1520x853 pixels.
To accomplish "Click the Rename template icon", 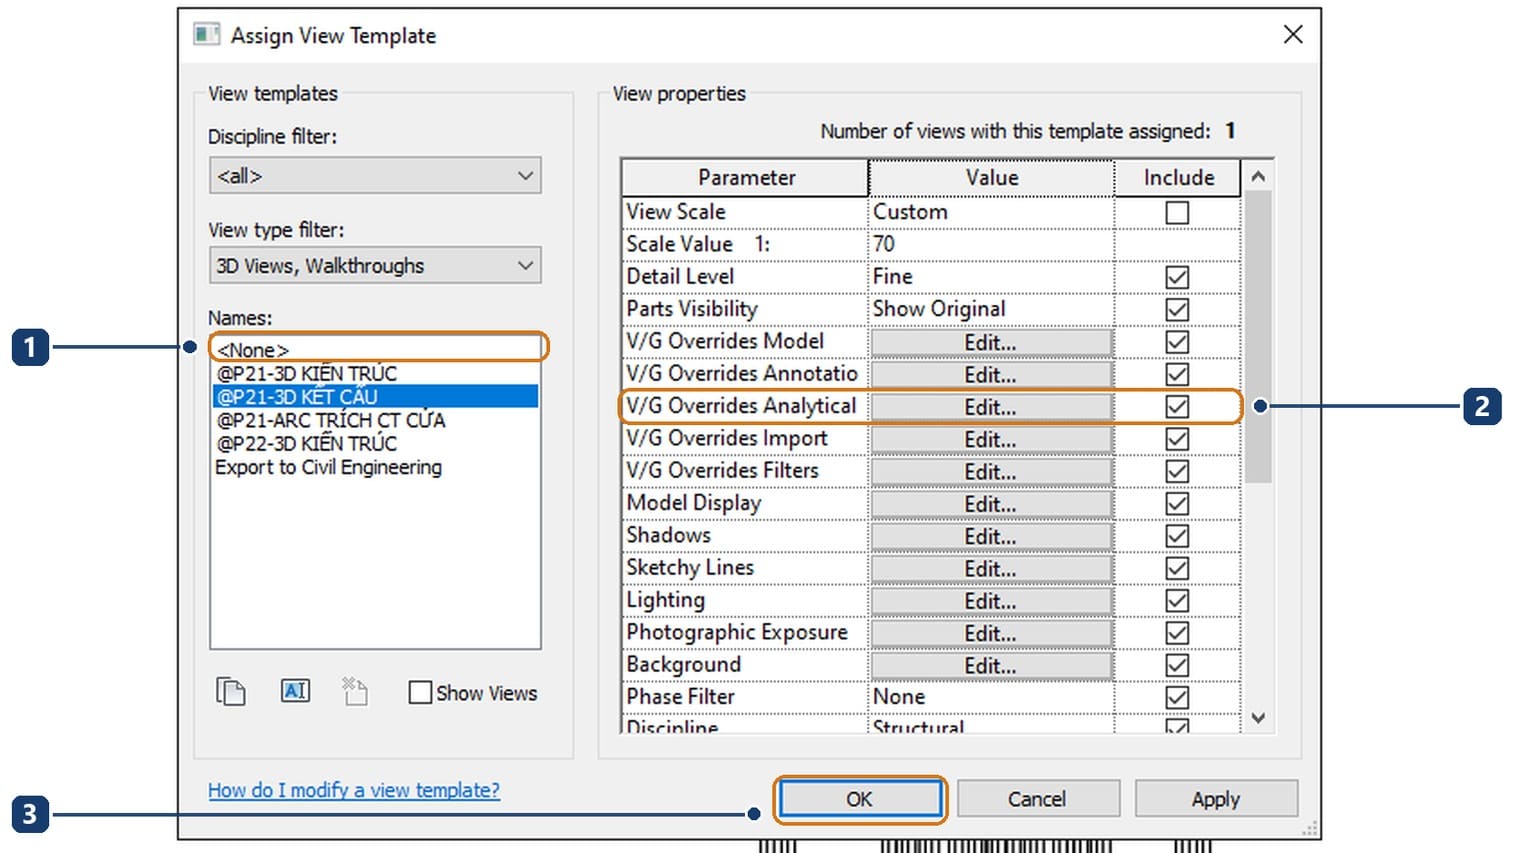I will tap(295, 691).
